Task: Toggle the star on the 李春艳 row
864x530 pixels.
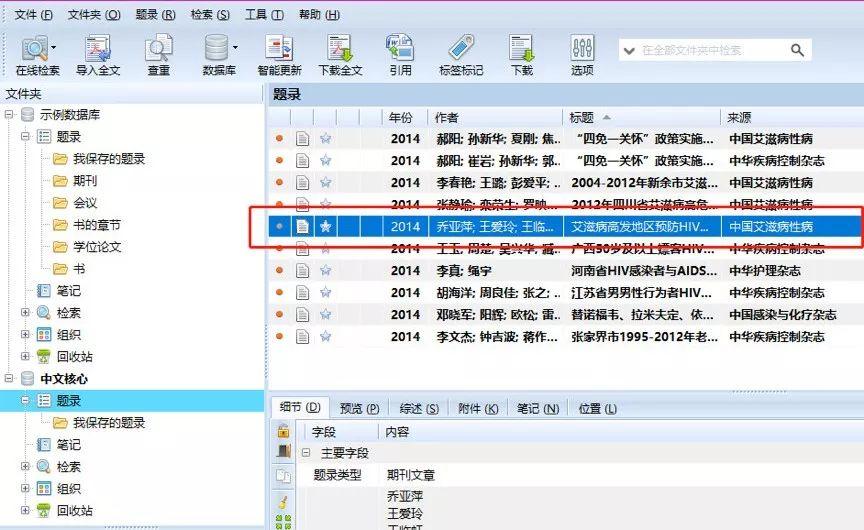Action: click(x=326, y=182)
